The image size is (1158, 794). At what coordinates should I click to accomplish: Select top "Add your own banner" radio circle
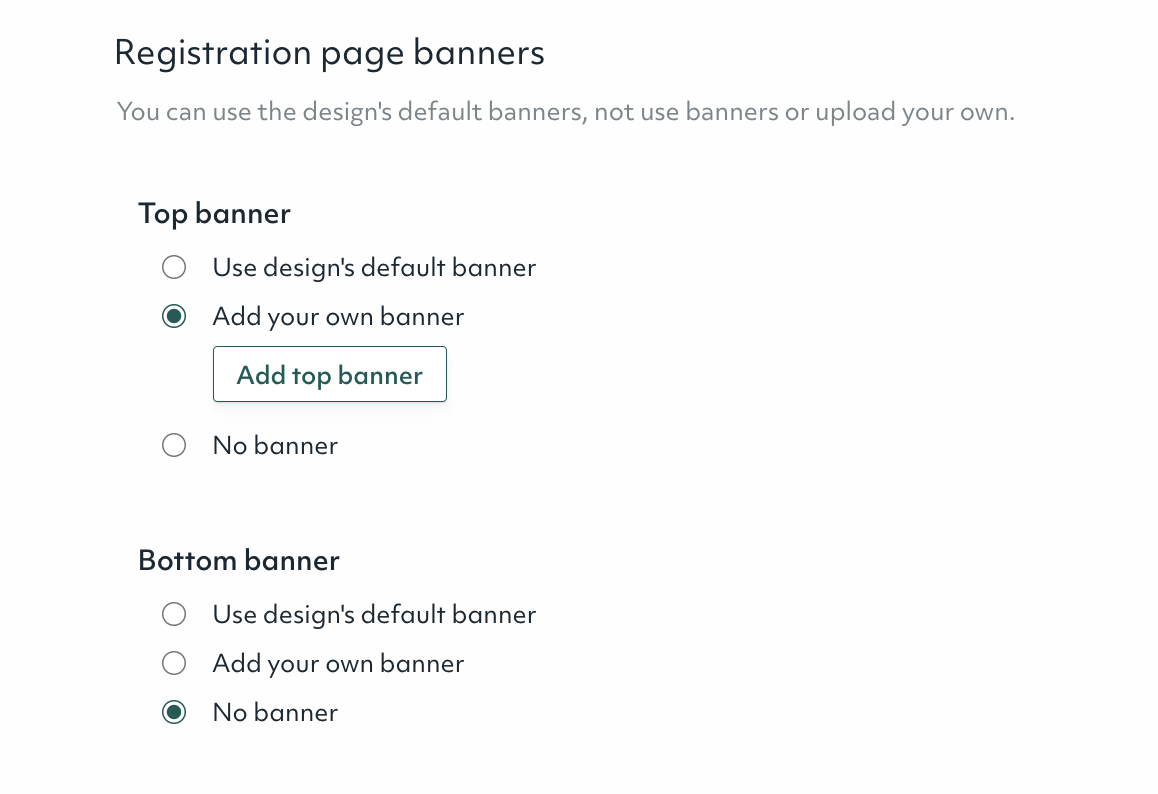tap(174, 317)
